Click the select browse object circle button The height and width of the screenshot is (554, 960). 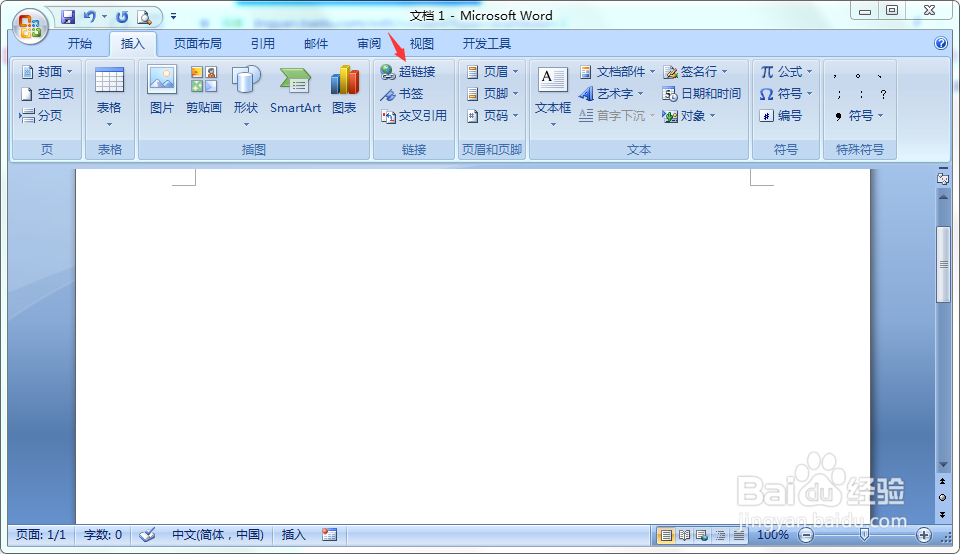[943, 497]
